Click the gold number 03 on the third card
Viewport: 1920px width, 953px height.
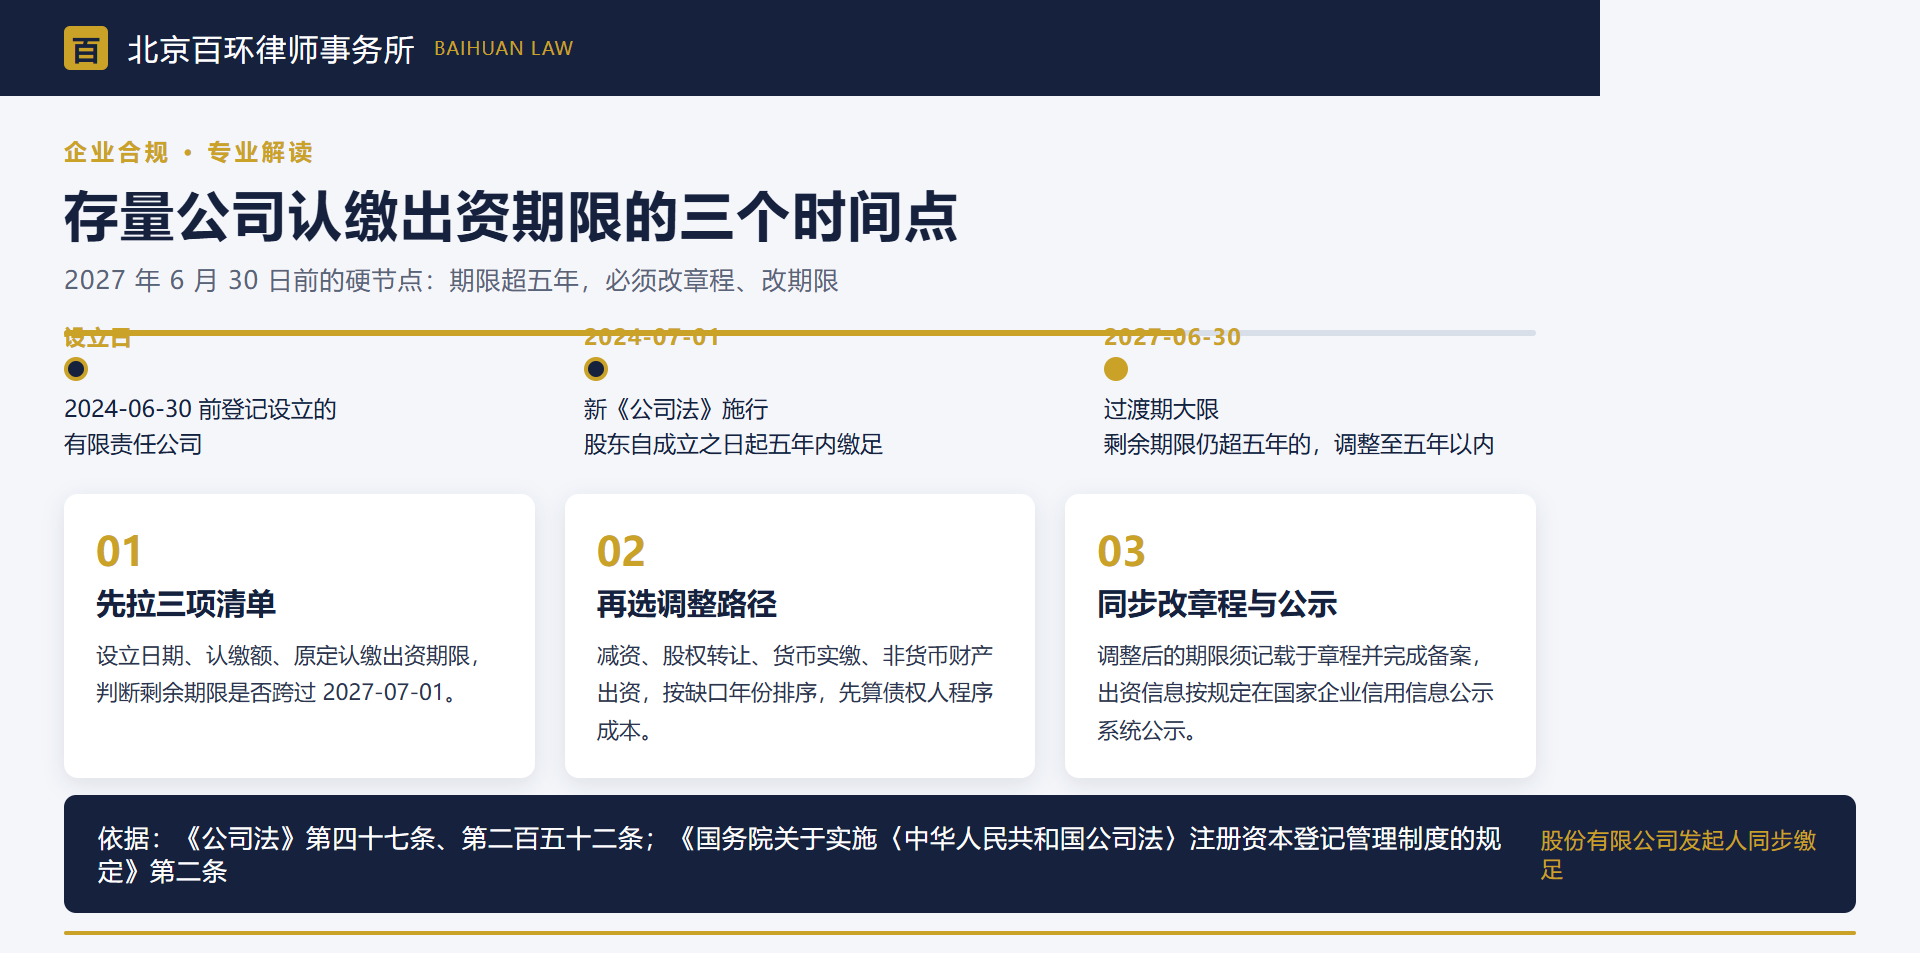point(1121,551)
